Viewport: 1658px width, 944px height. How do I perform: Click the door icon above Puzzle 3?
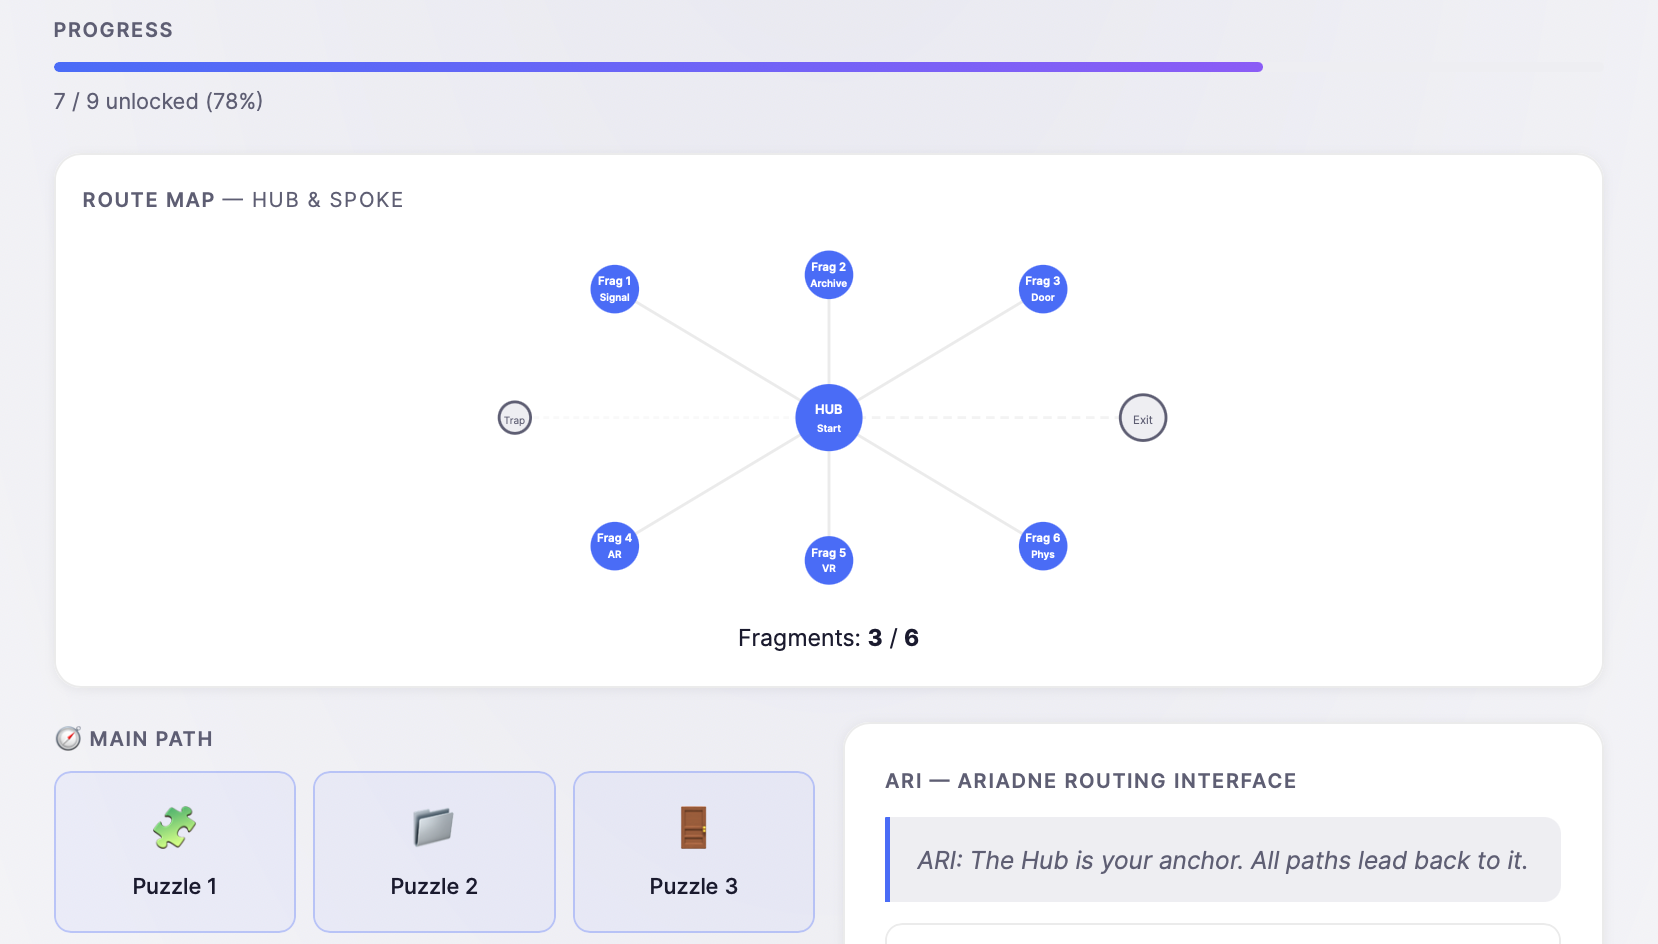tap(694, 828)
